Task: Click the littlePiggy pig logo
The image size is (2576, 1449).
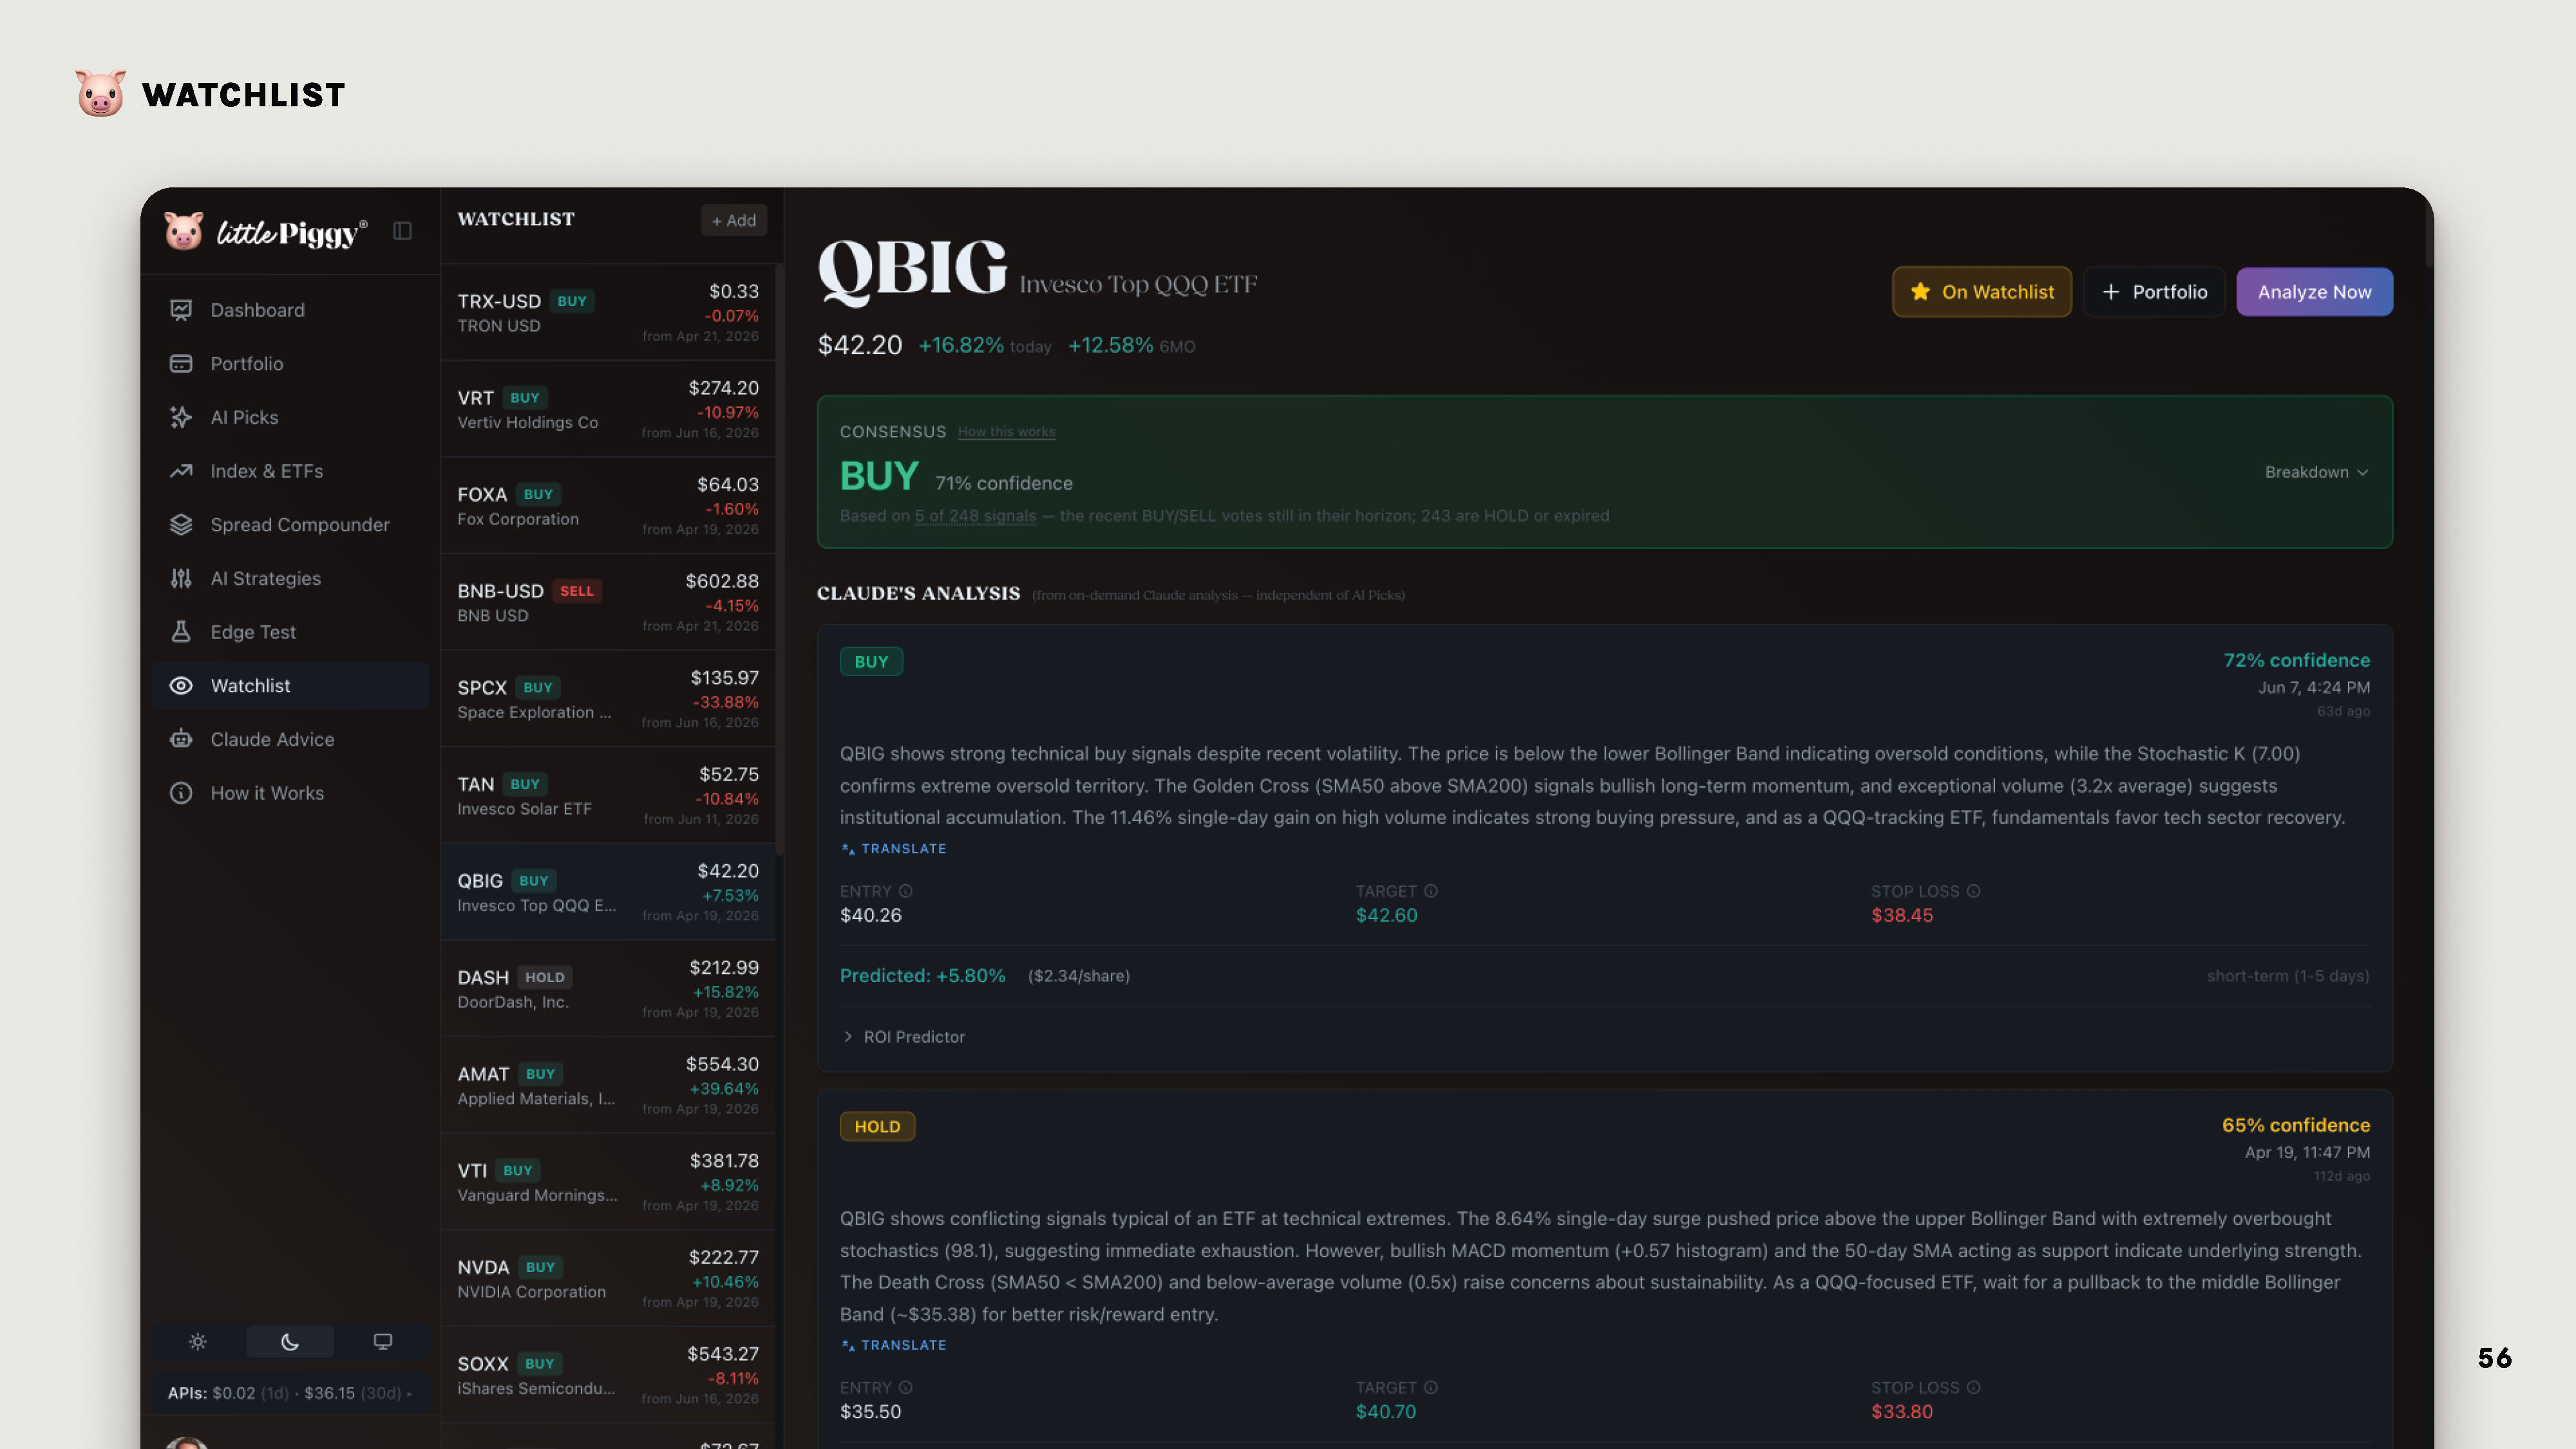Action: point(184,231)
